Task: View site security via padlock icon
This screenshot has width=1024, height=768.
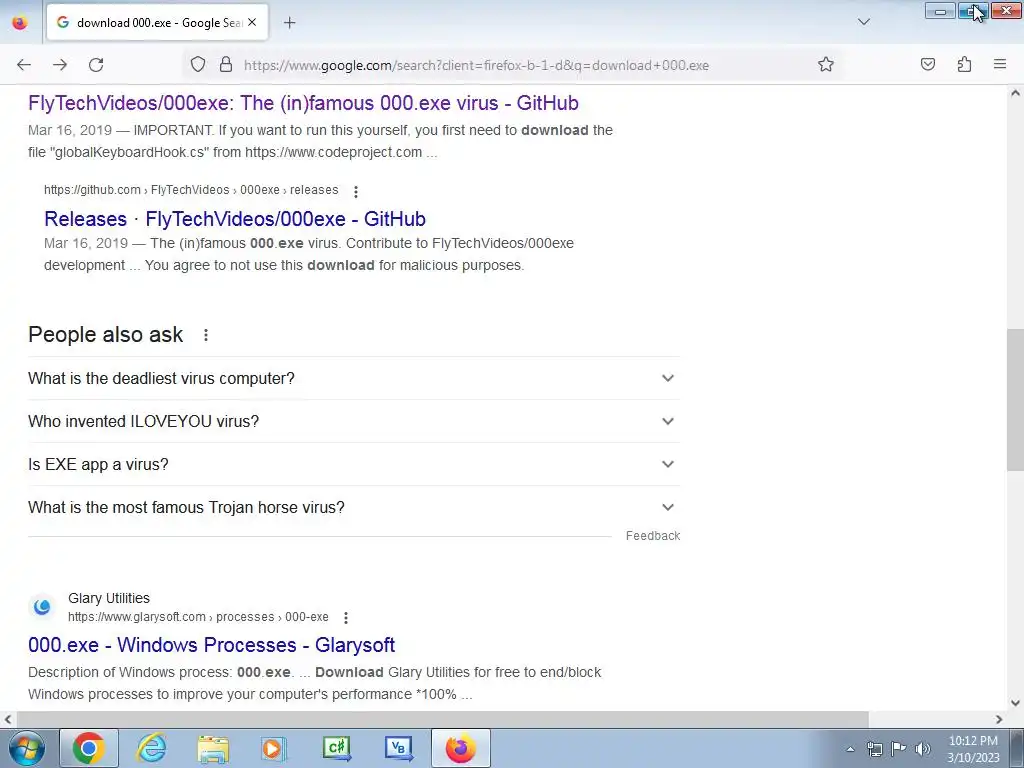Action: pyautogui.click(x=226, y=64)
